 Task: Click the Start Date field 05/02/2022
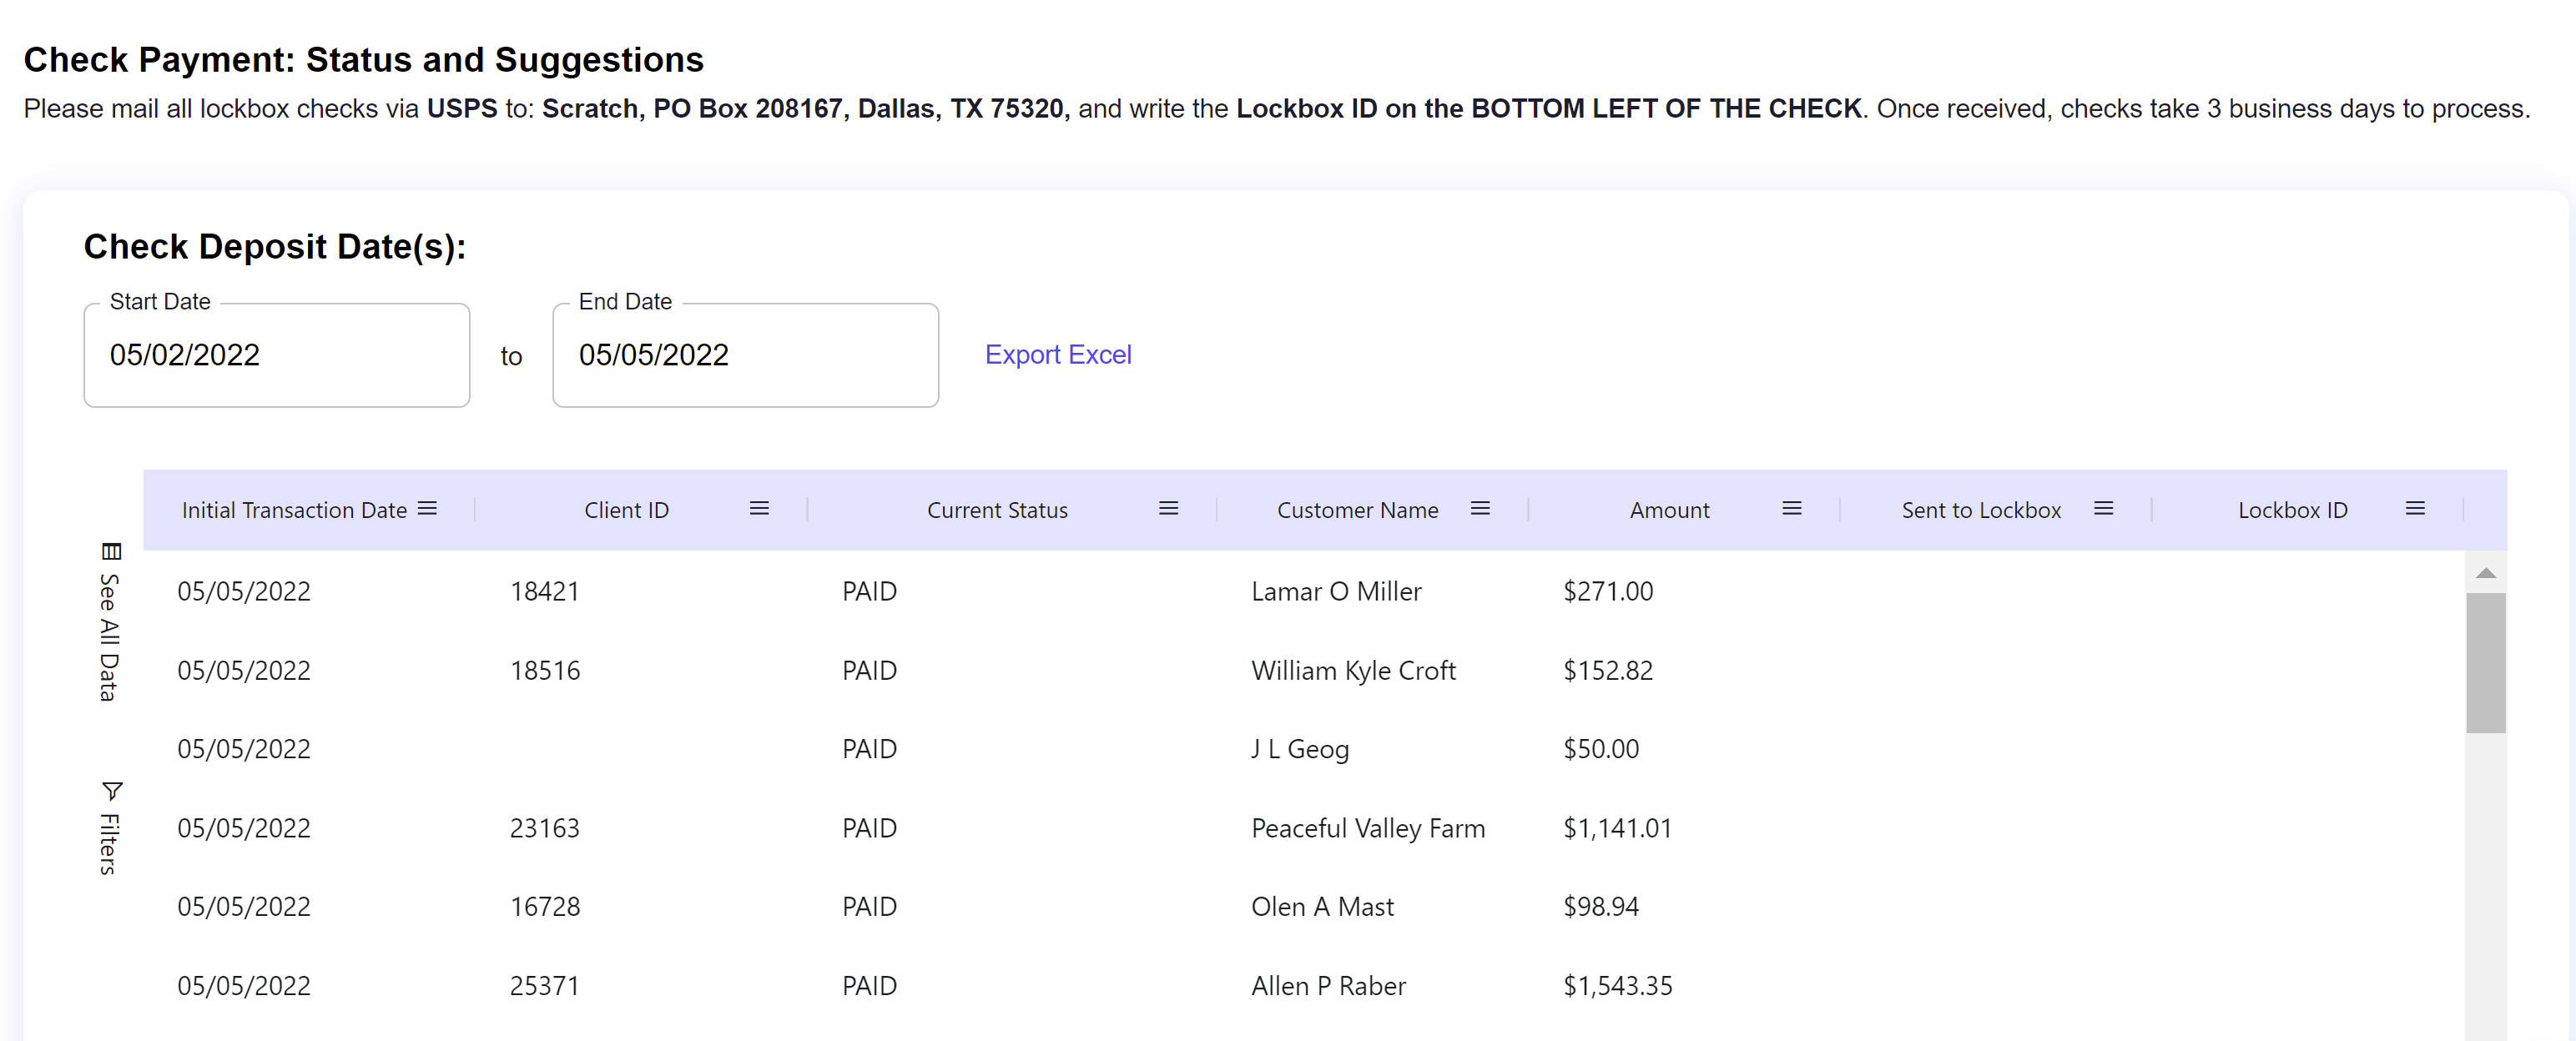pos(277,355)
